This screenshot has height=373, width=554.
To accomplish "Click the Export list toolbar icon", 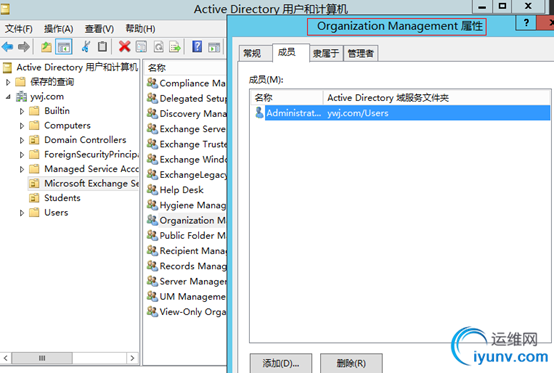I will [175, 47].
